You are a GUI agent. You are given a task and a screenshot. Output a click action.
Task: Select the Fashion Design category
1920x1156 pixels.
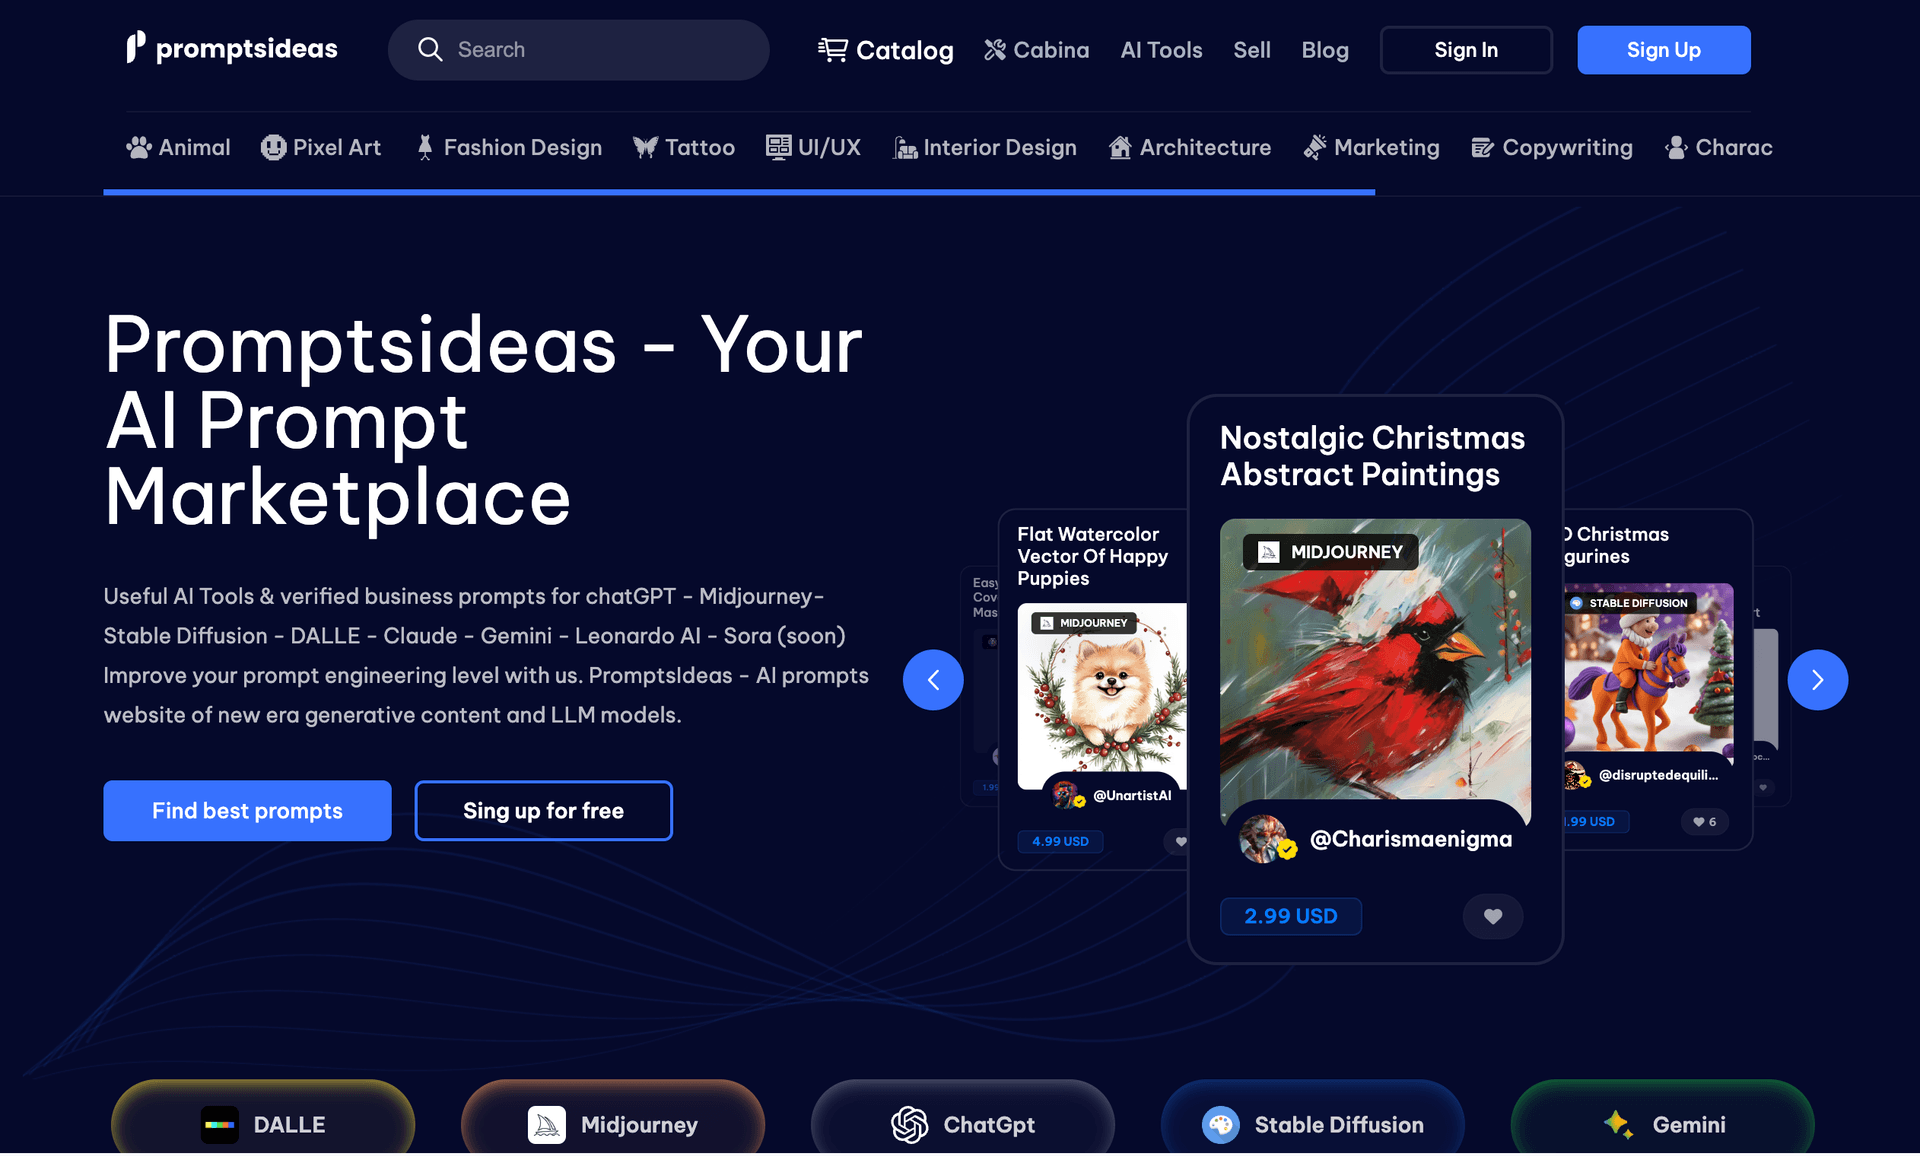coord(508,147)
